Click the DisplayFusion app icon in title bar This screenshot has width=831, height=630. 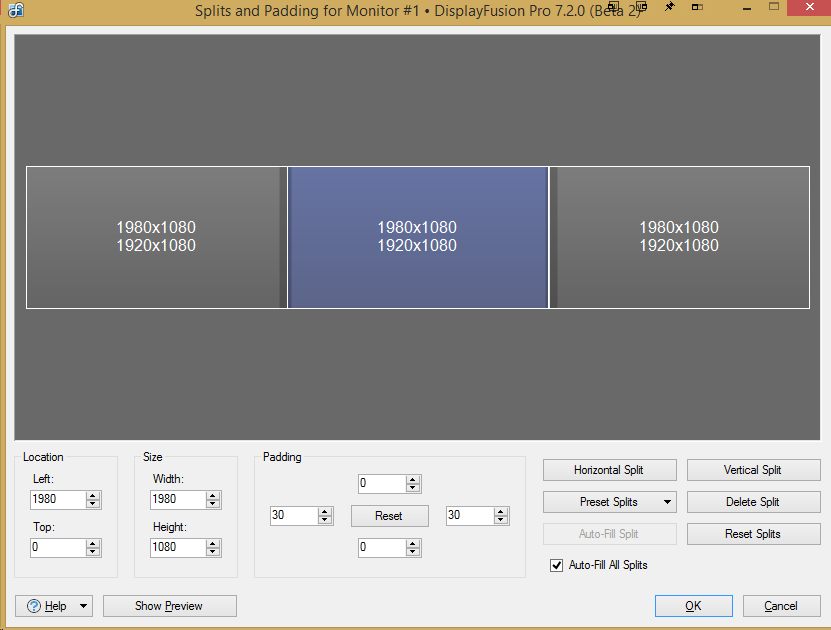(x=7, y=10)
